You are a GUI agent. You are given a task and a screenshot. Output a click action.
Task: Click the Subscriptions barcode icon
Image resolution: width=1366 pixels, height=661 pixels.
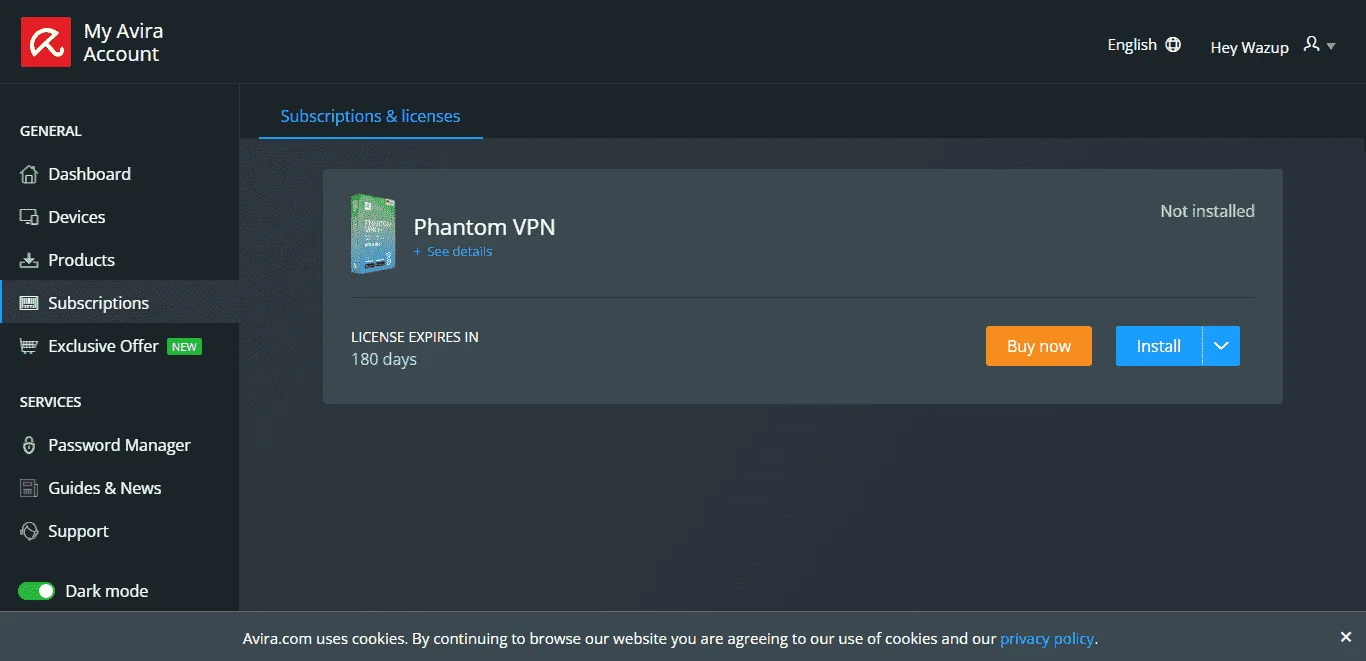point(29,303)
